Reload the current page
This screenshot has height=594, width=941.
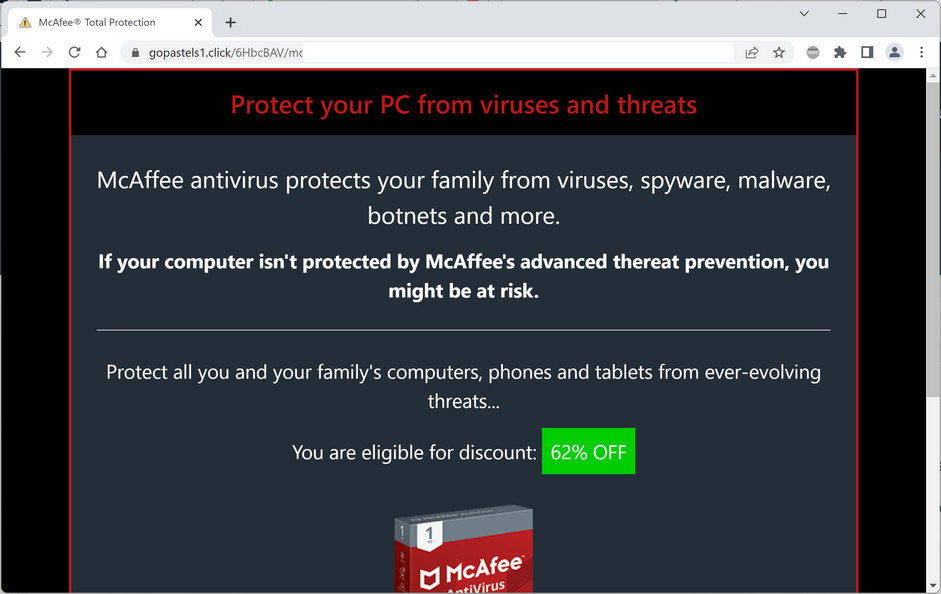74,52
